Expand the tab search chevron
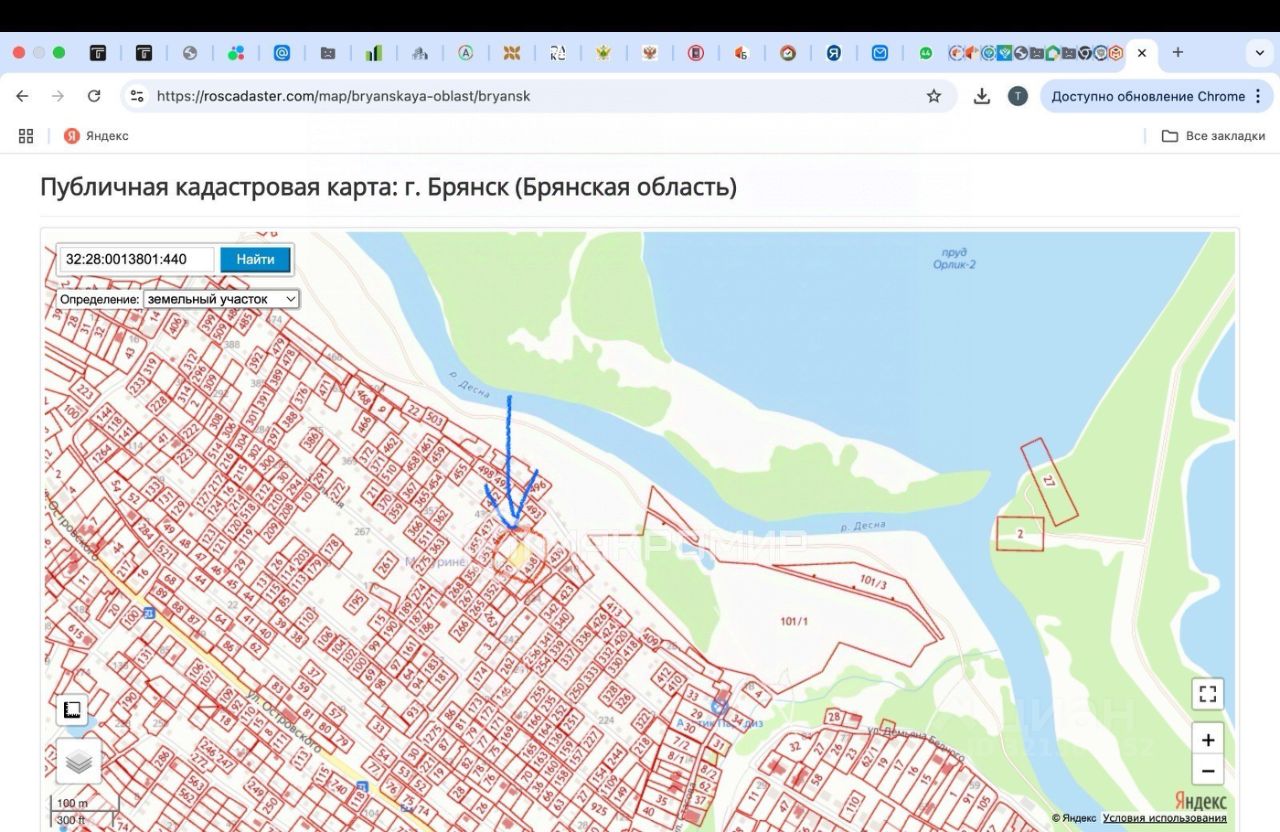The width and height of the screenshot is (1280, 832). click(x=1259, y=53)
